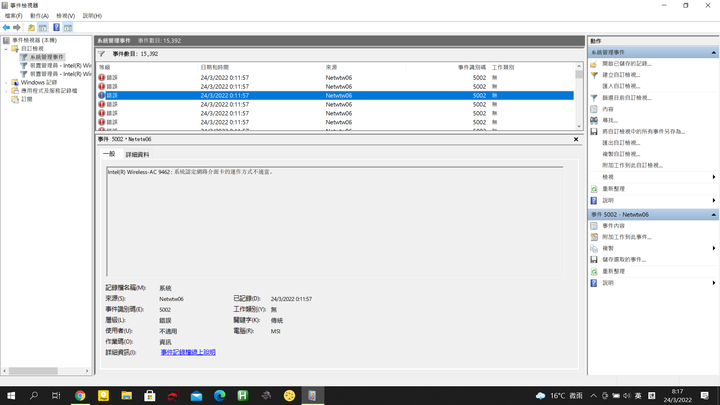Click the Back arrow in the toolbar
Image resolution: width=720 pixels, height=405 pixels.
tap(6, 28)
